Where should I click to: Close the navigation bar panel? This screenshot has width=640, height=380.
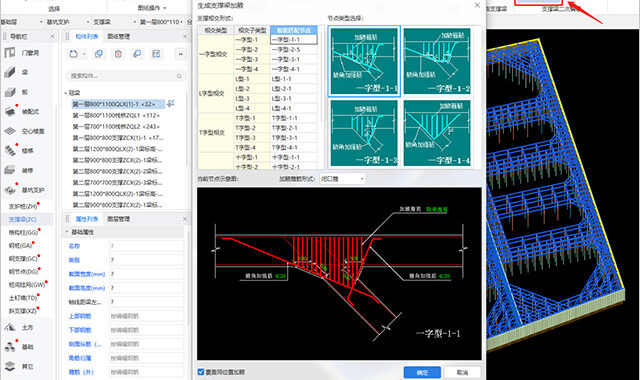pyautogui.click(x=52, y=37)
